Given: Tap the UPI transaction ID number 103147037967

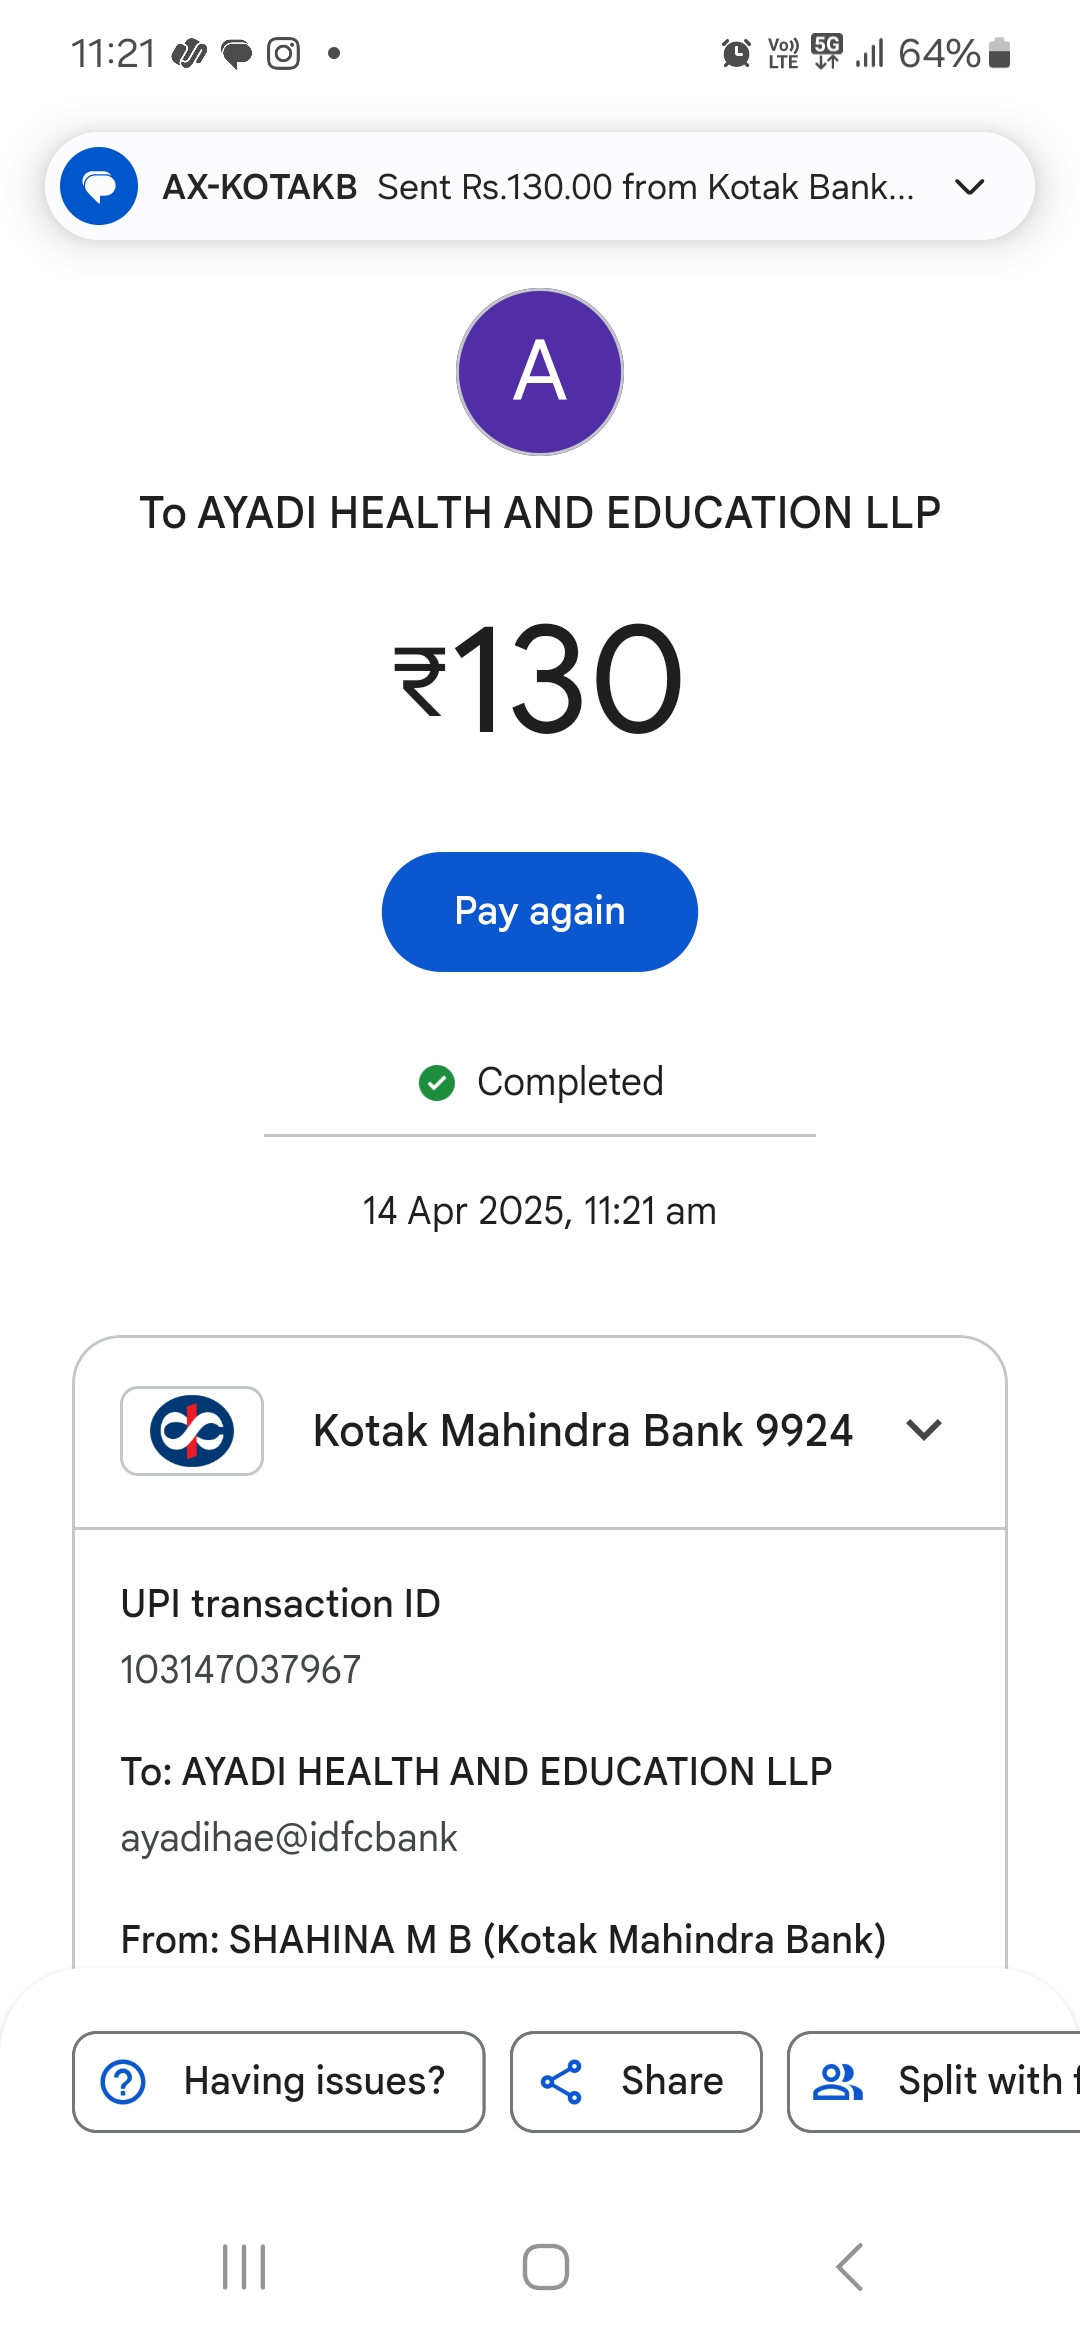Looking at the screenshot, I should click(x=241, y=1669).
